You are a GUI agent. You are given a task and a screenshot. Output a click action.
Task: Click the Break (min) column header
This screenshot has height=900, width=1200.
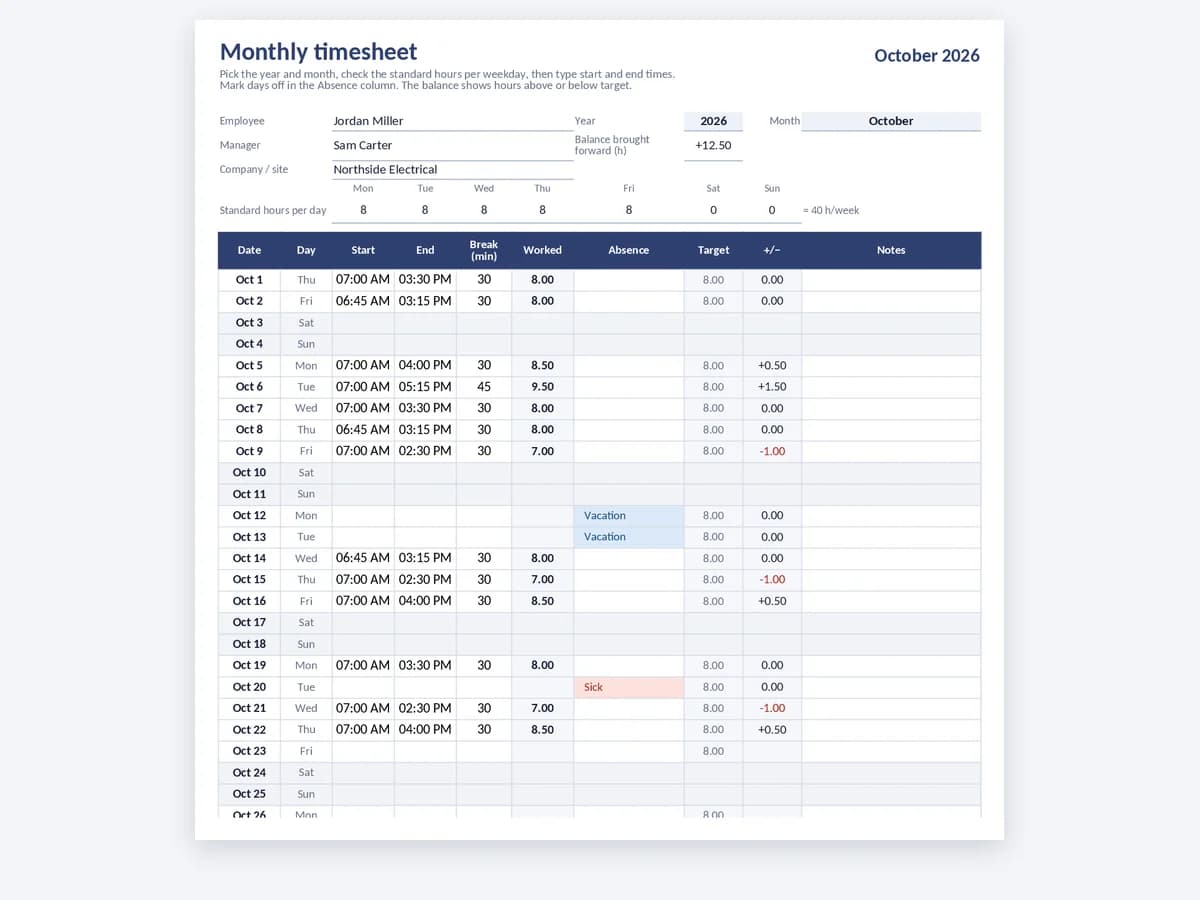point(484,250)
